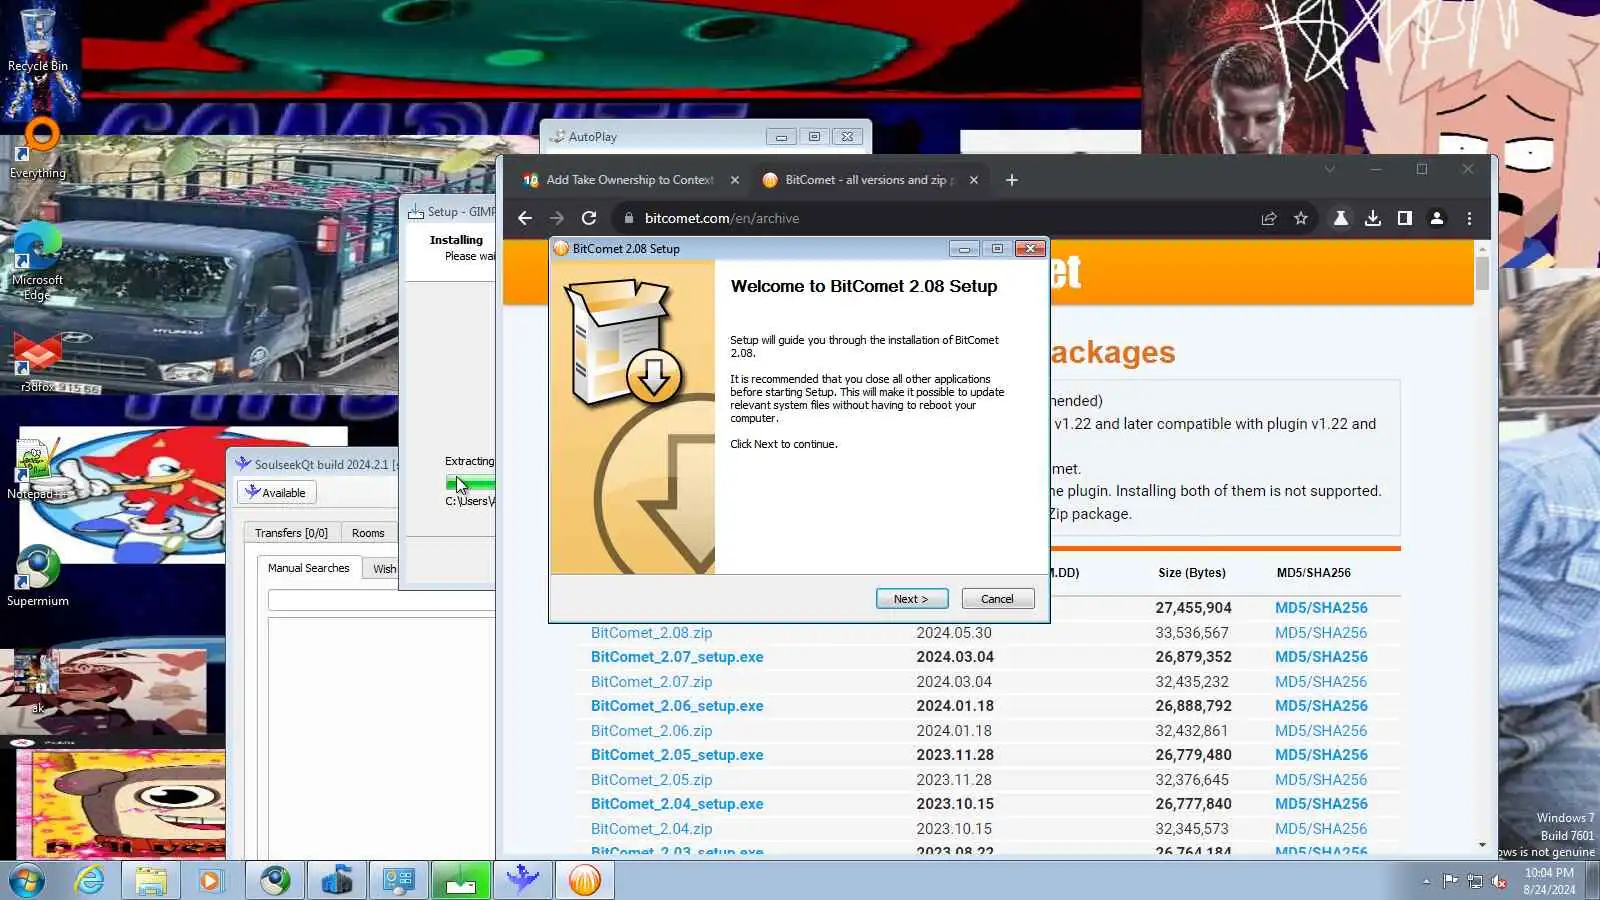Download BitComet_2.07.zip
Viewport: 1600px width, 900px height.
(x=652, y=682)
